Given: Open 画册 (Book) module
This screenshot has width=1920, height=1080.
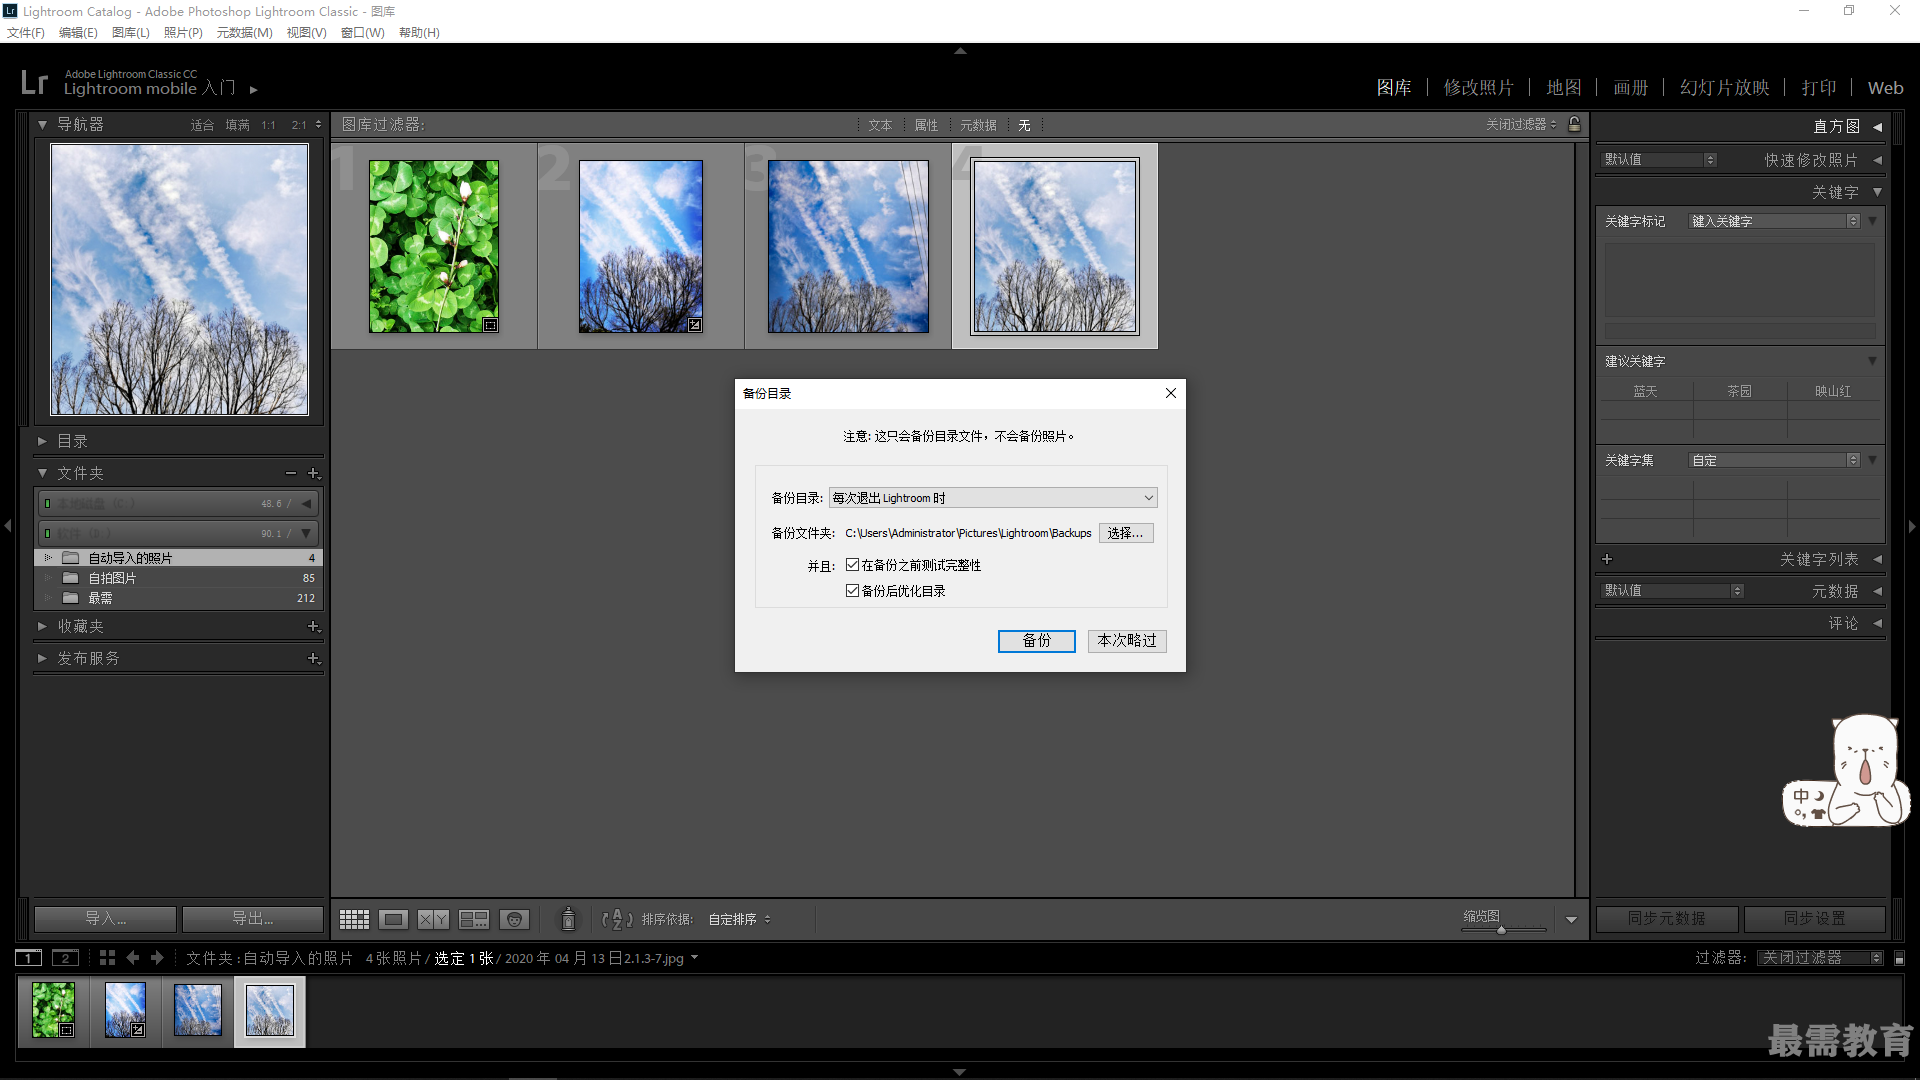Looking at the screenshot, I should (1630, 88).
